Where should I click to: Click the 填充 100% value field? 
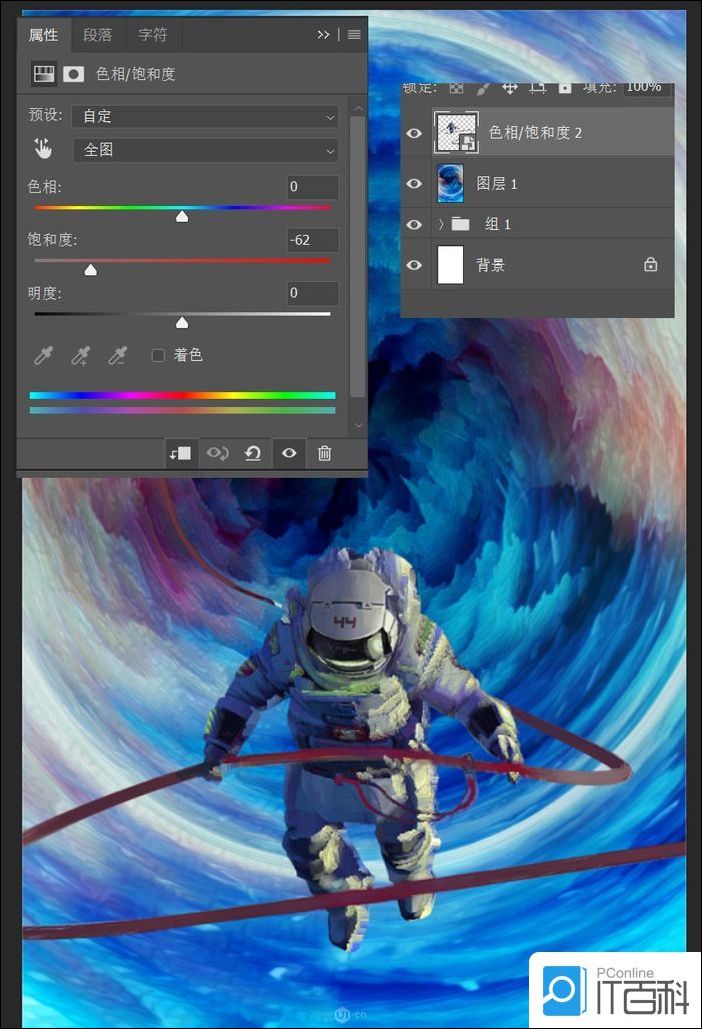646,88
